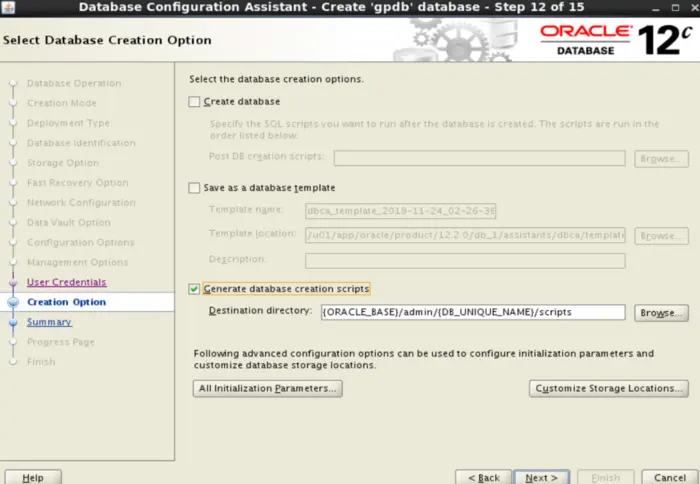The image size is (700, 484).
Task: Click Data Vault Option step text
Action: tap(69, 222)
